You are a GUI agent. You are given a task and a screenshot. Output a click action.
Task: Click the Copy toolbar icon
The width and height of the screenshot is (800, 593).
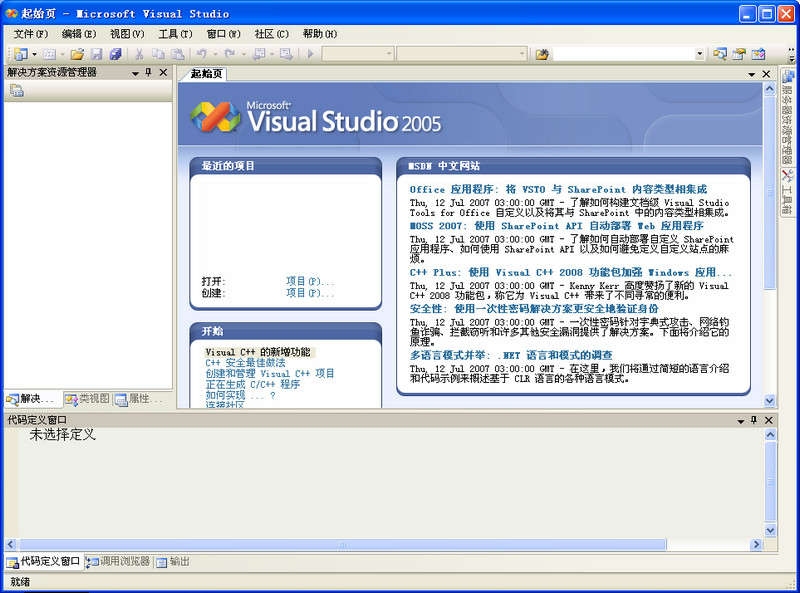click(x=158, y=54)
